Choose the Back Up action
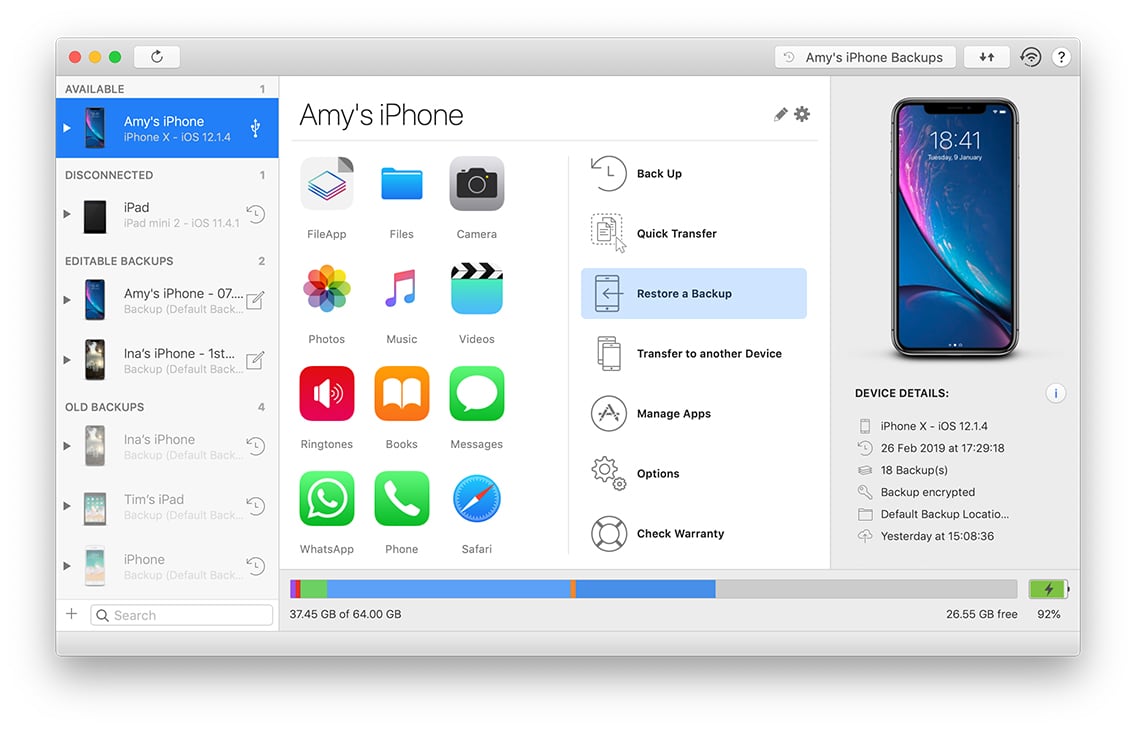 [694, 174]
